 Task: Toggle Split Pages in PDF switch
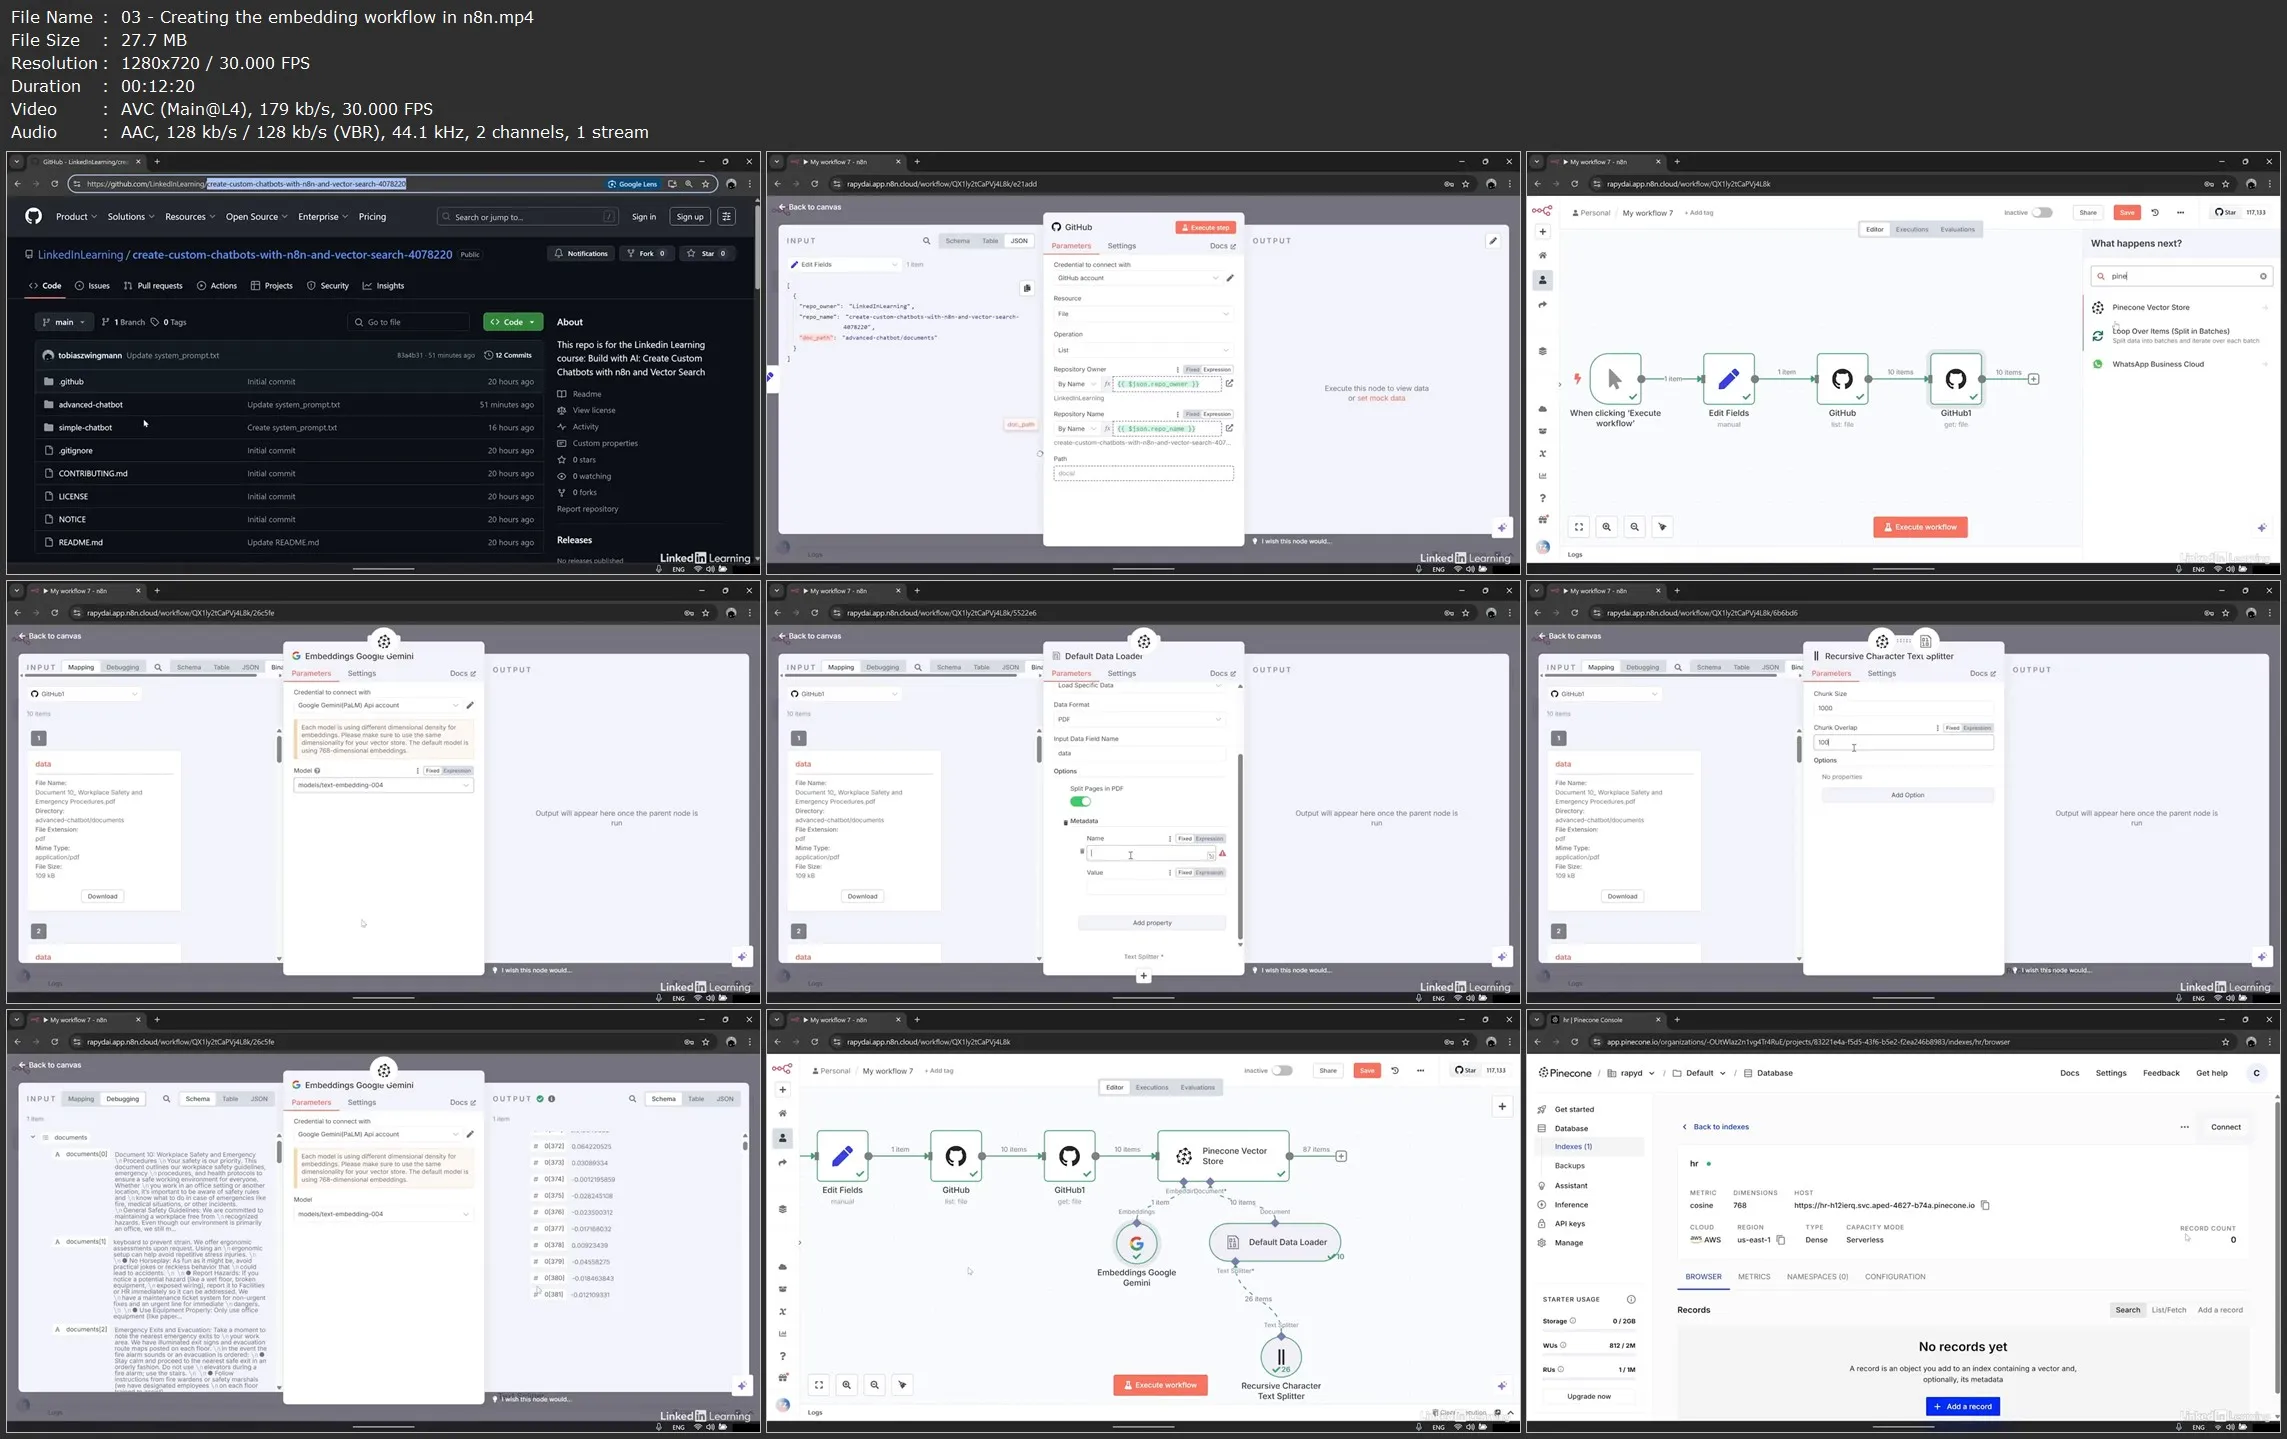1080,801
